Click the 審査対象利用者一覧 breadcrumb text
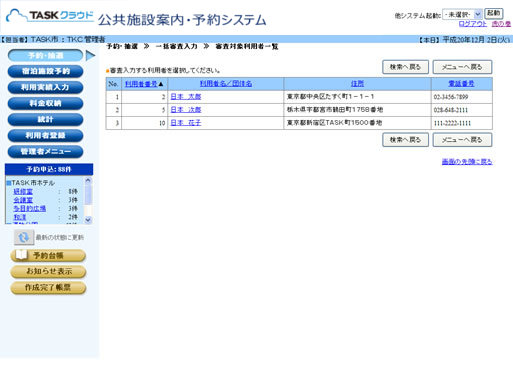 (x=247, y=46)
